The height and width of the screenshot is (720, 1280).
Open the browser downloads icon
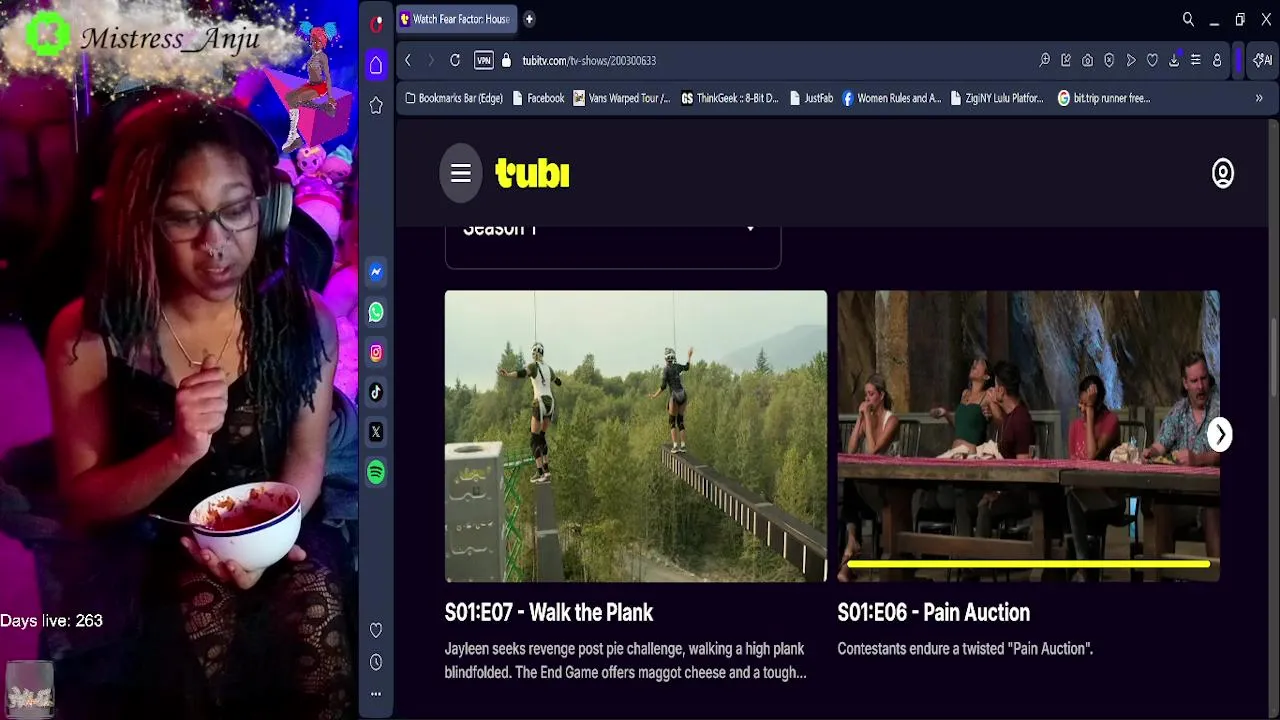(x=1174, y=60)
